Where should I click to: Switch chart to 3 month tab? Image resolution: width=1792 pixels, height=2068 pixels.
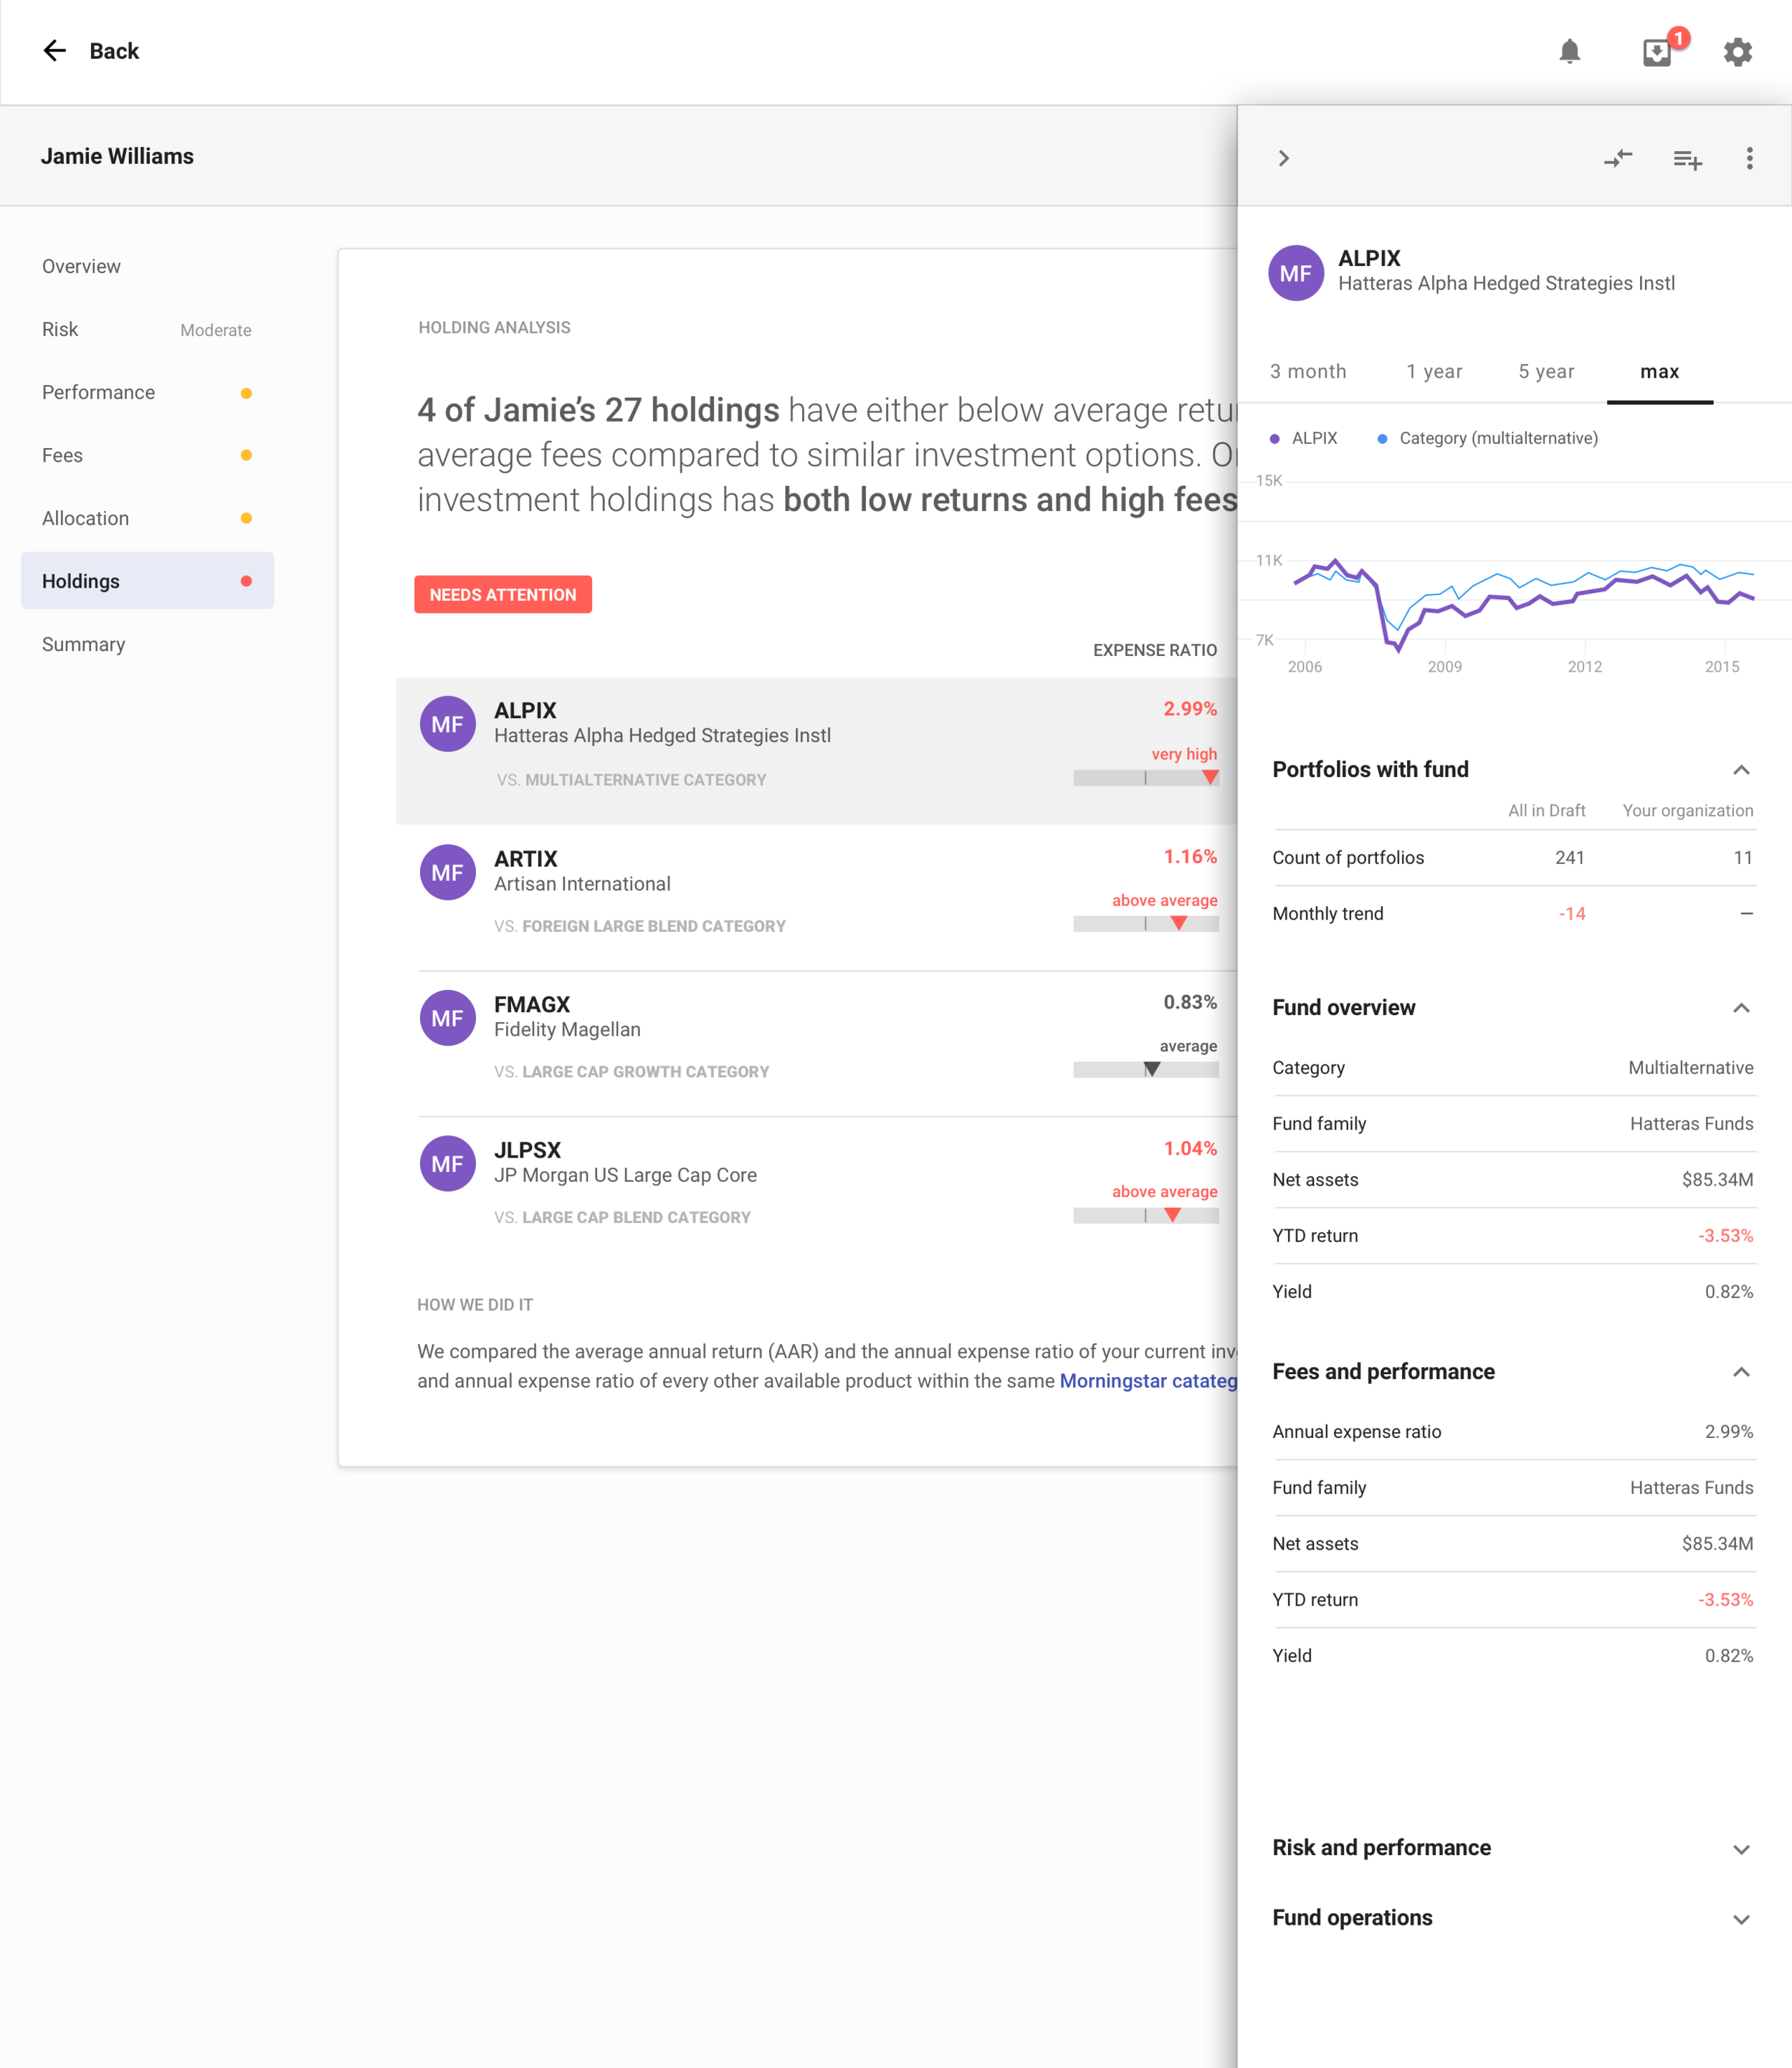tap(1308, 372)
